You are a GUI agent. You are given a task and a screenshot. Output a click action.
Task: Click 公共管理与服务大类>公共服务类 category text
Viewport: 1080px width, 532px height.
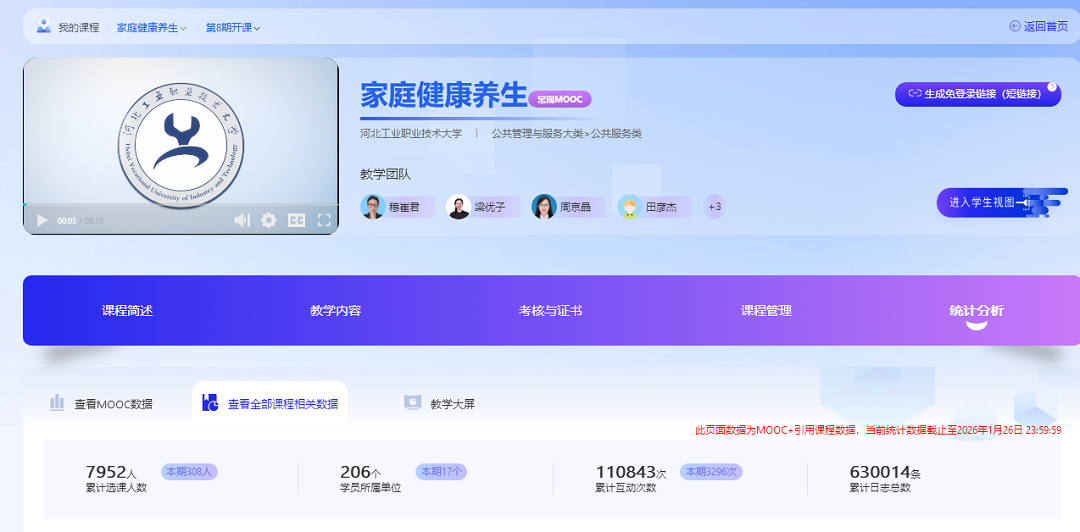click(566, 134)
